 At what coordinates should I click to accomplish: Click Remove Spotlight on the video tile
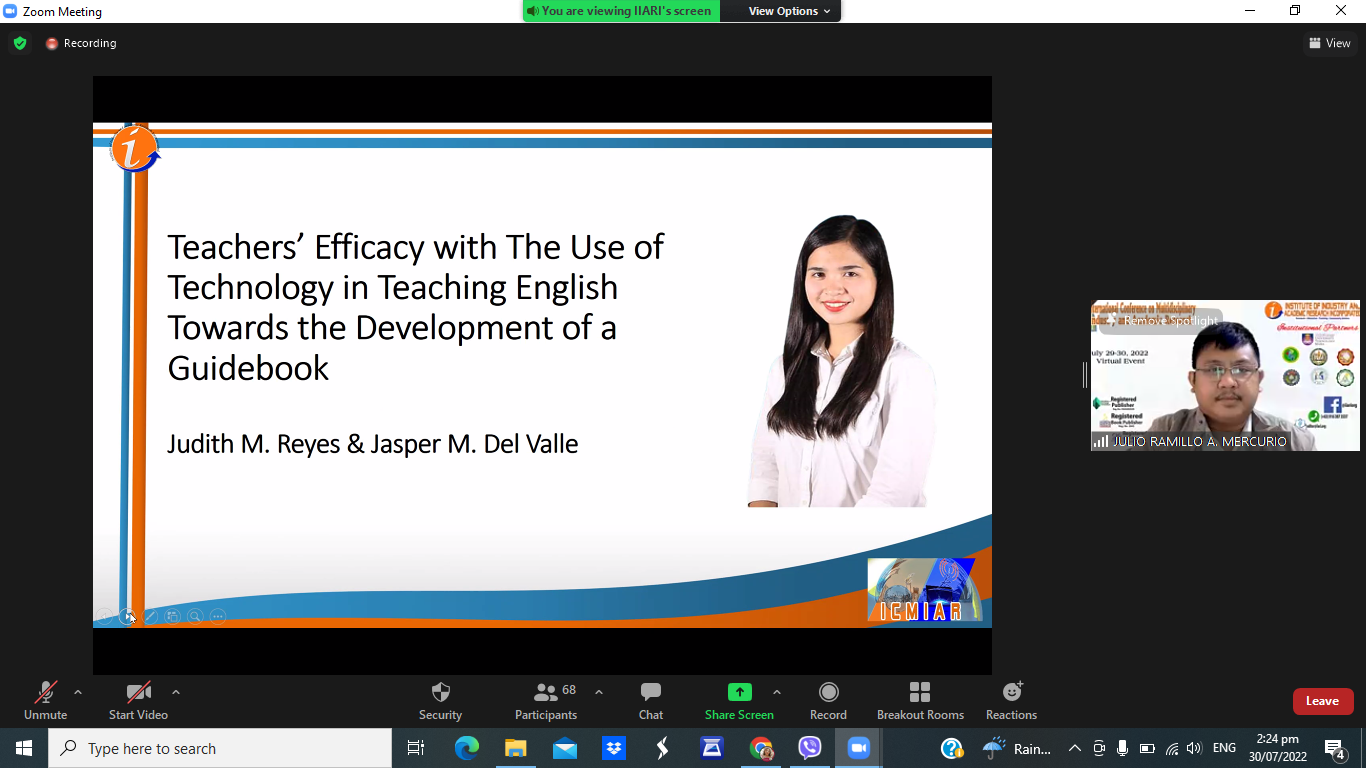pos(1162,321)
